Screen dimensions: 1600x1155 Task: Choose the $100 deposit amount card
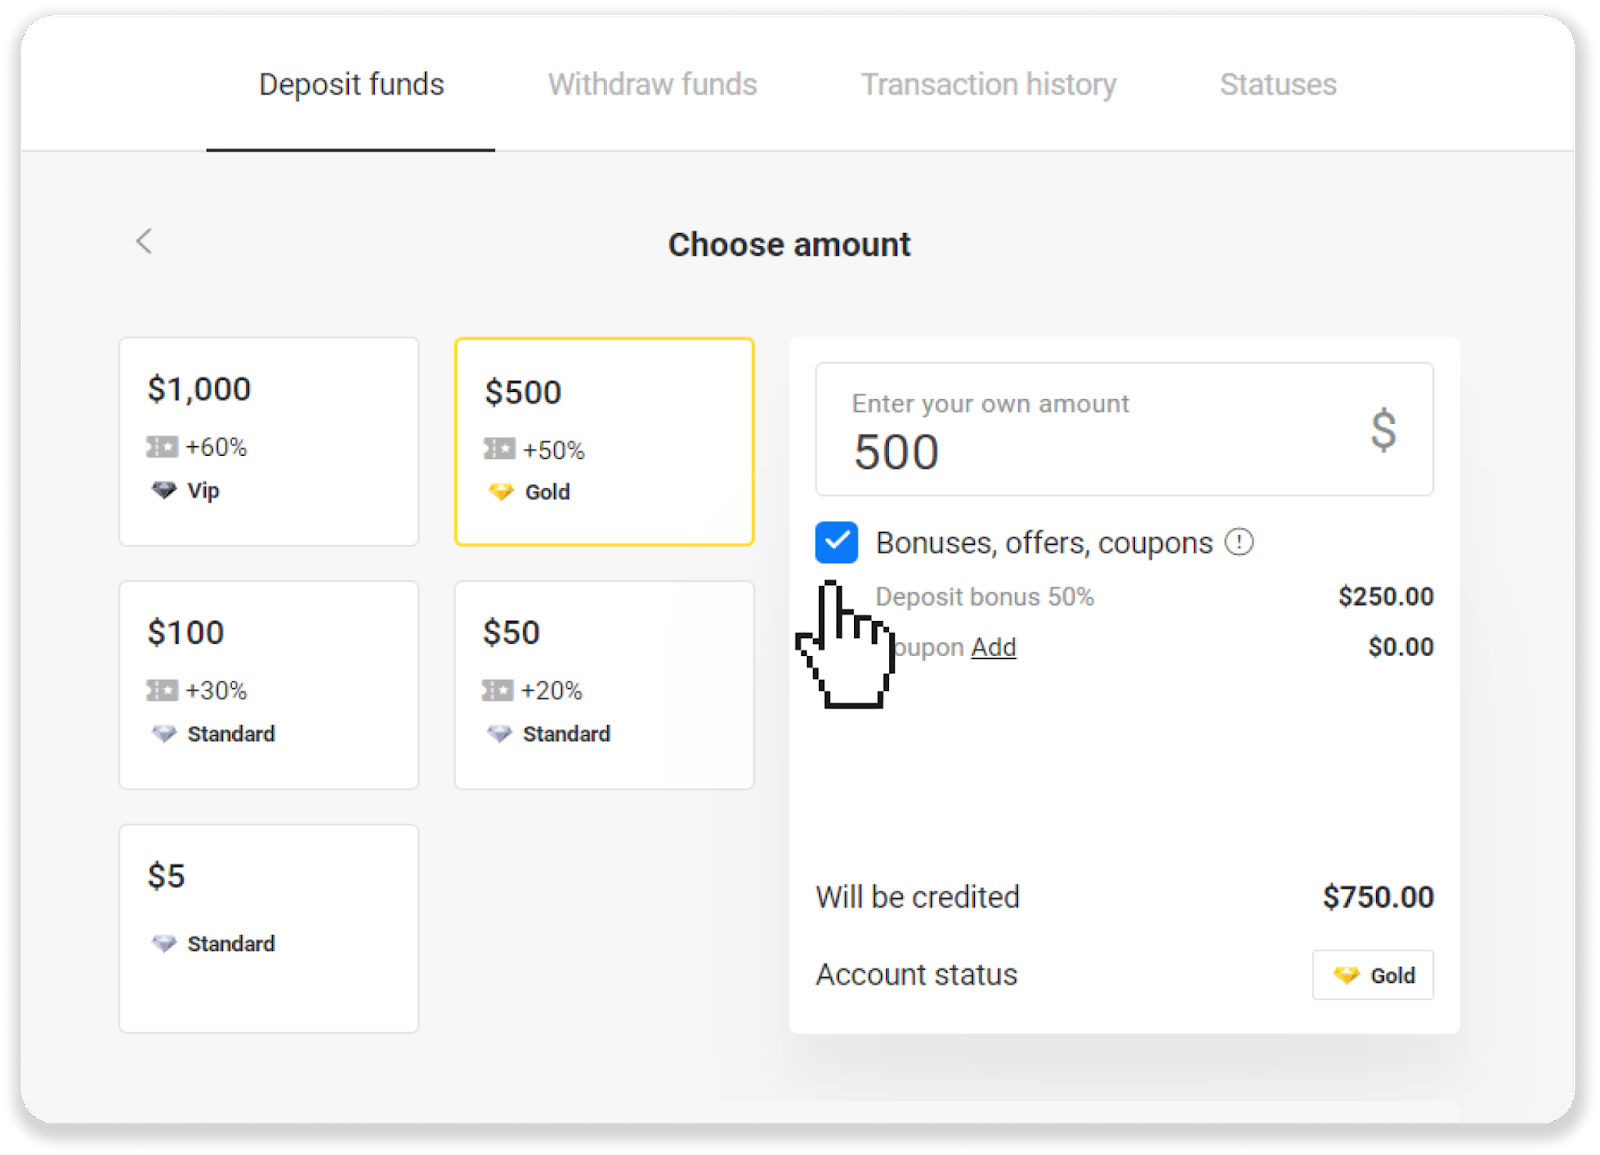pos(269,685)
